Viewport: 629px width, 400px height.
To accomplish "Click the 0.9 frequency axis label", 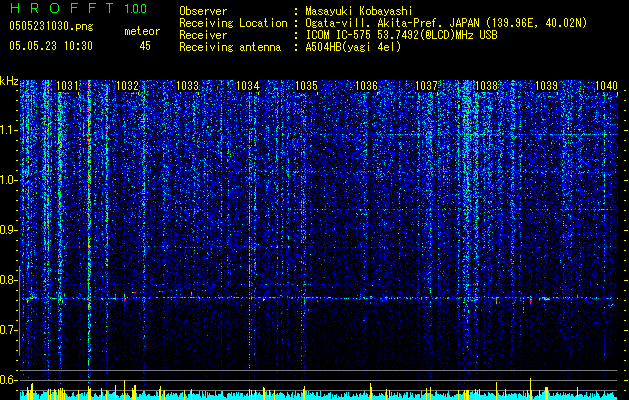I will pyautogui.click(x=9, y=230).
